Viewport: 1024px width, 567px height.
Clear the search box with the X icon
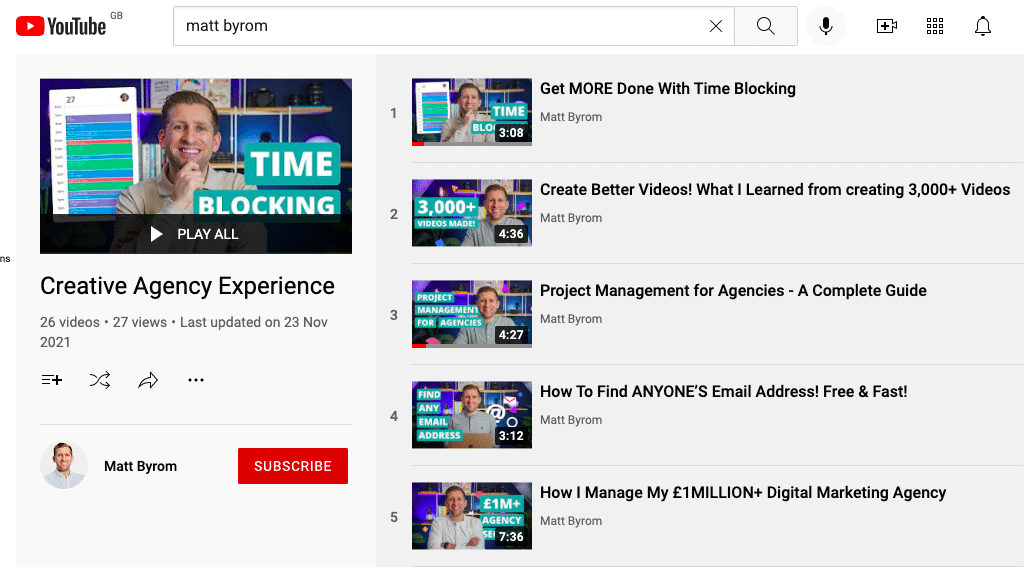[716, 26]
